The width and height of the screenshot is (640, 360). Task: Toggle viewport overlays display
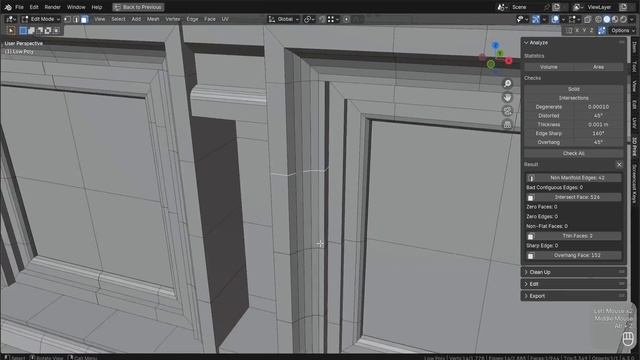point(555,19)
